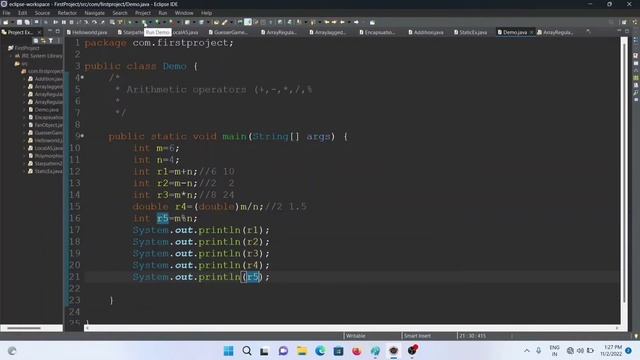640x360 pixels.
Task: Open Microsoft Store from the taskbar
Action: (338, 351)
